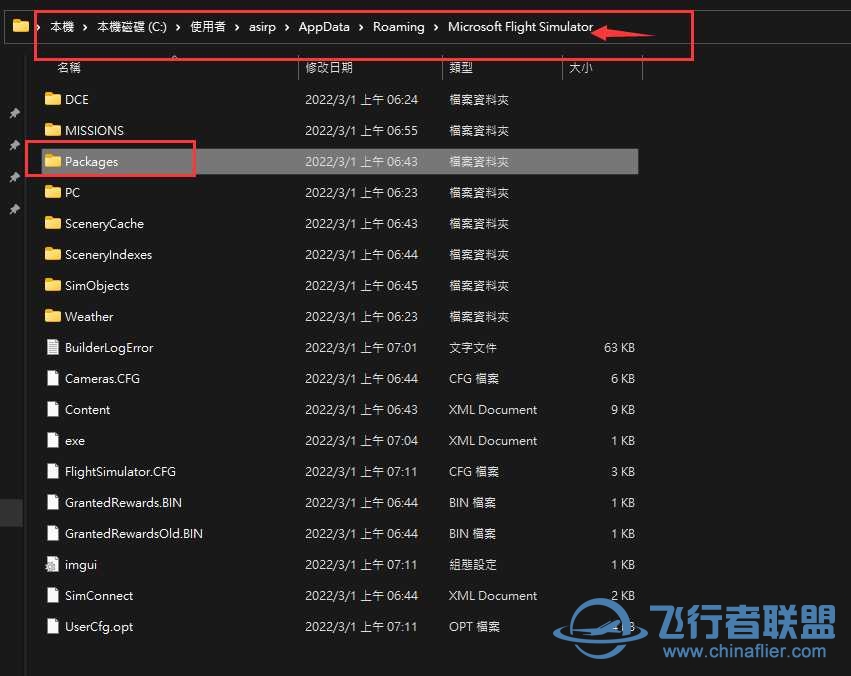Select the BuilderLogError file name
The height and width of the screenshot is (676, 851).
coord(109,348)
